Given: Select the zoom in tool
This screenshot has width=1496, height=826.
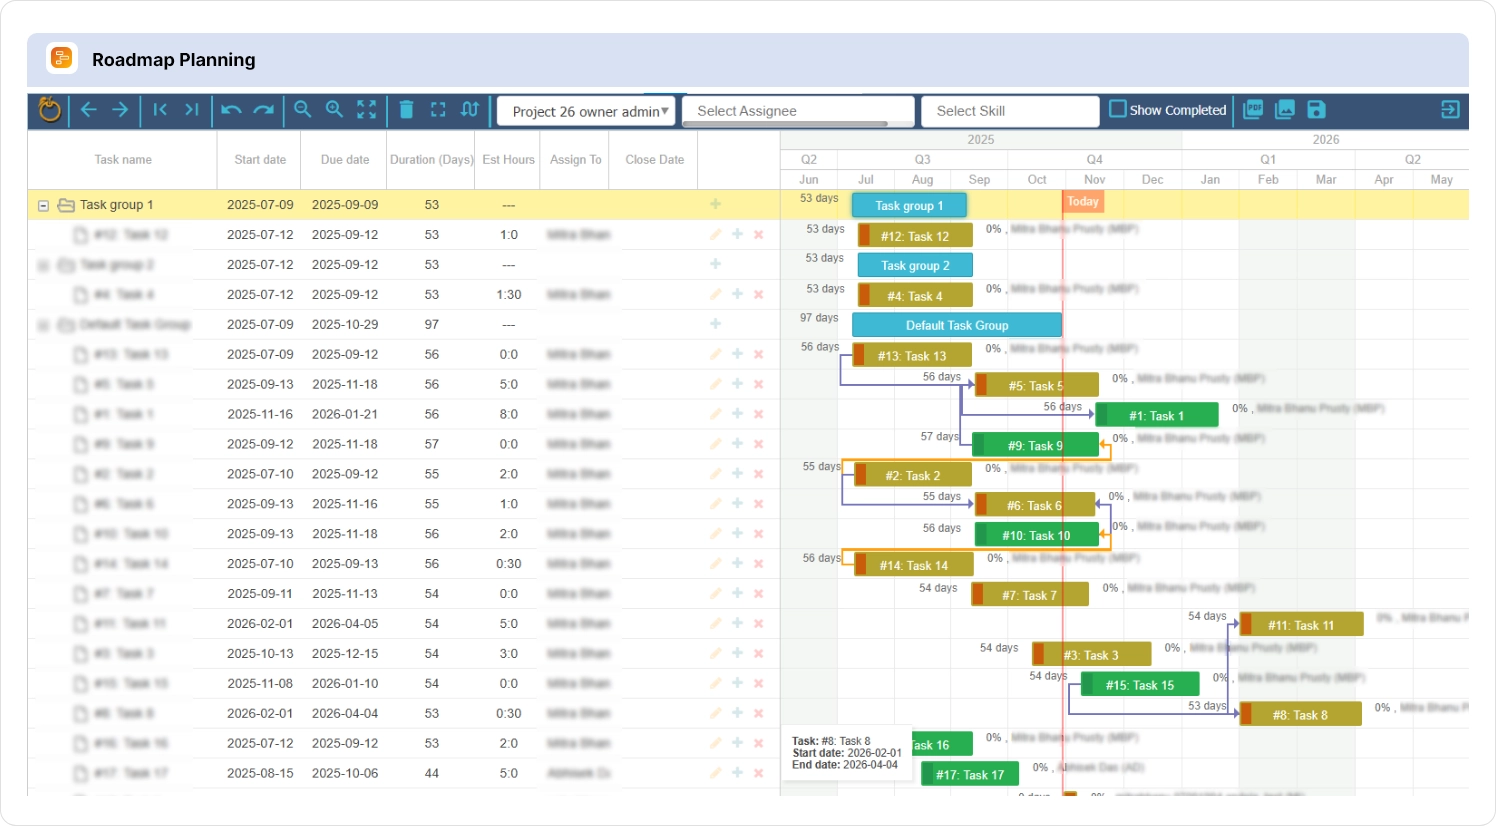Looking at the screenshot, I should tap(334, 110).
